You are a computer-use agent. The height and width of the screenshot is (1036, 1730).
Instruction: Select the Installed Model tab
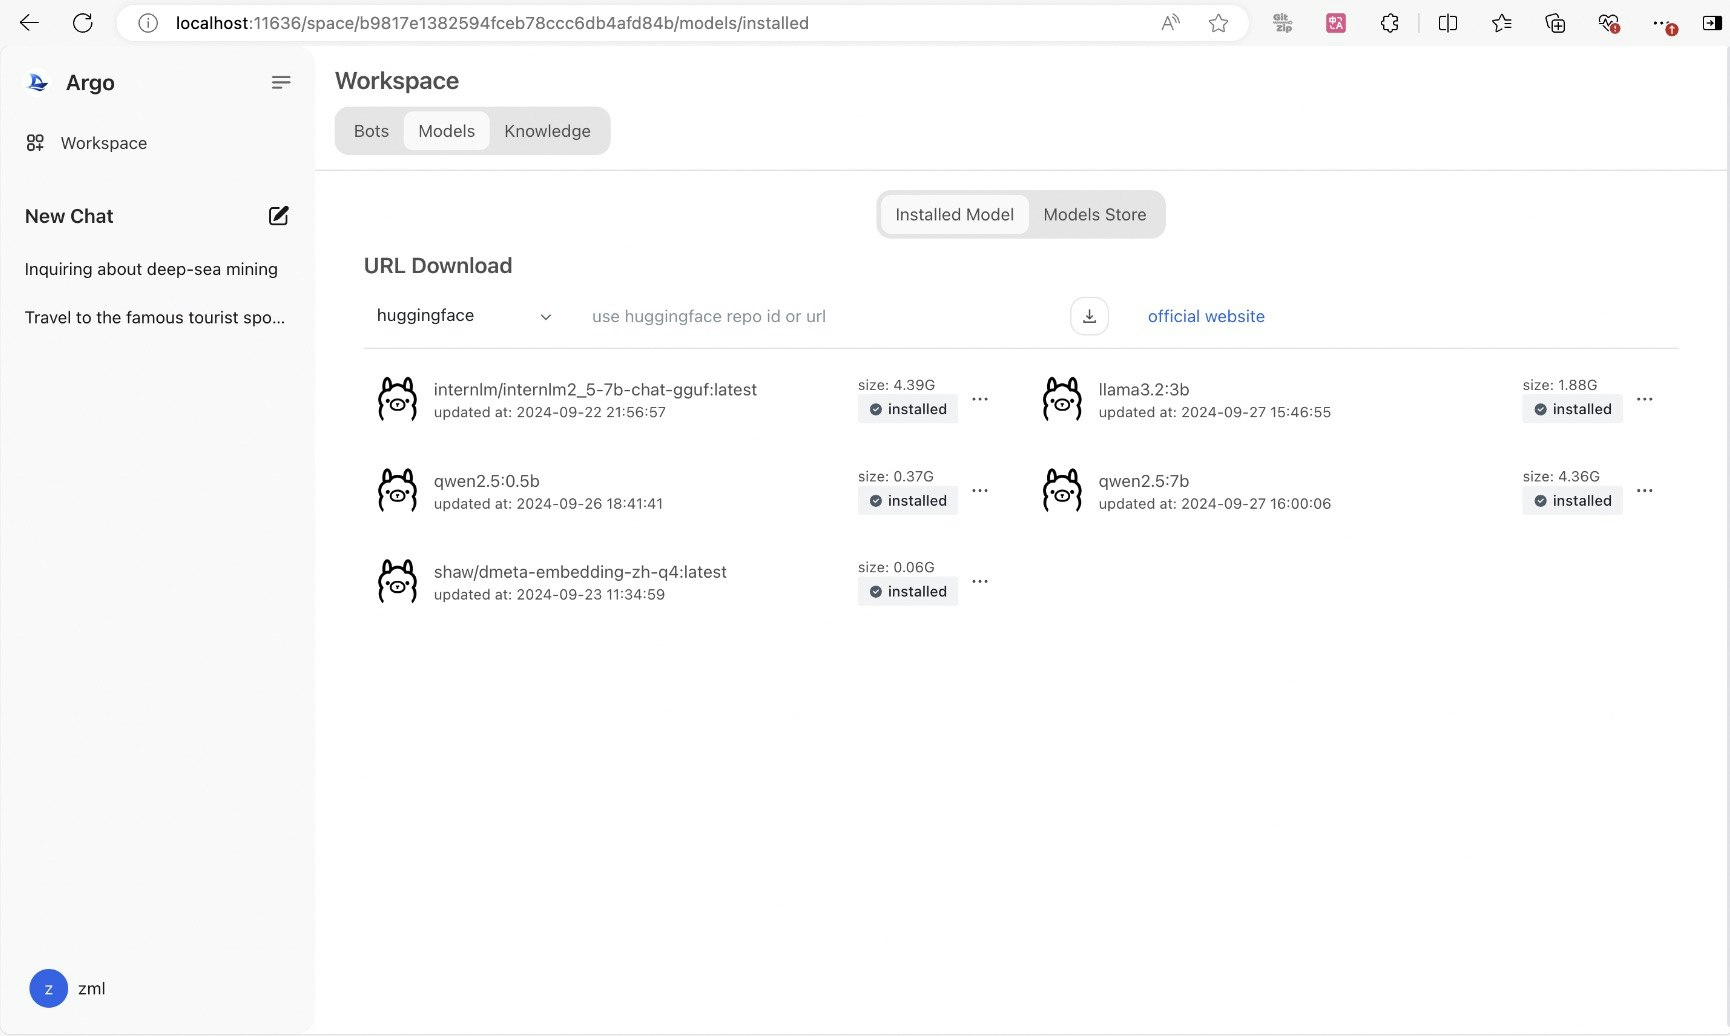(954, 215)
